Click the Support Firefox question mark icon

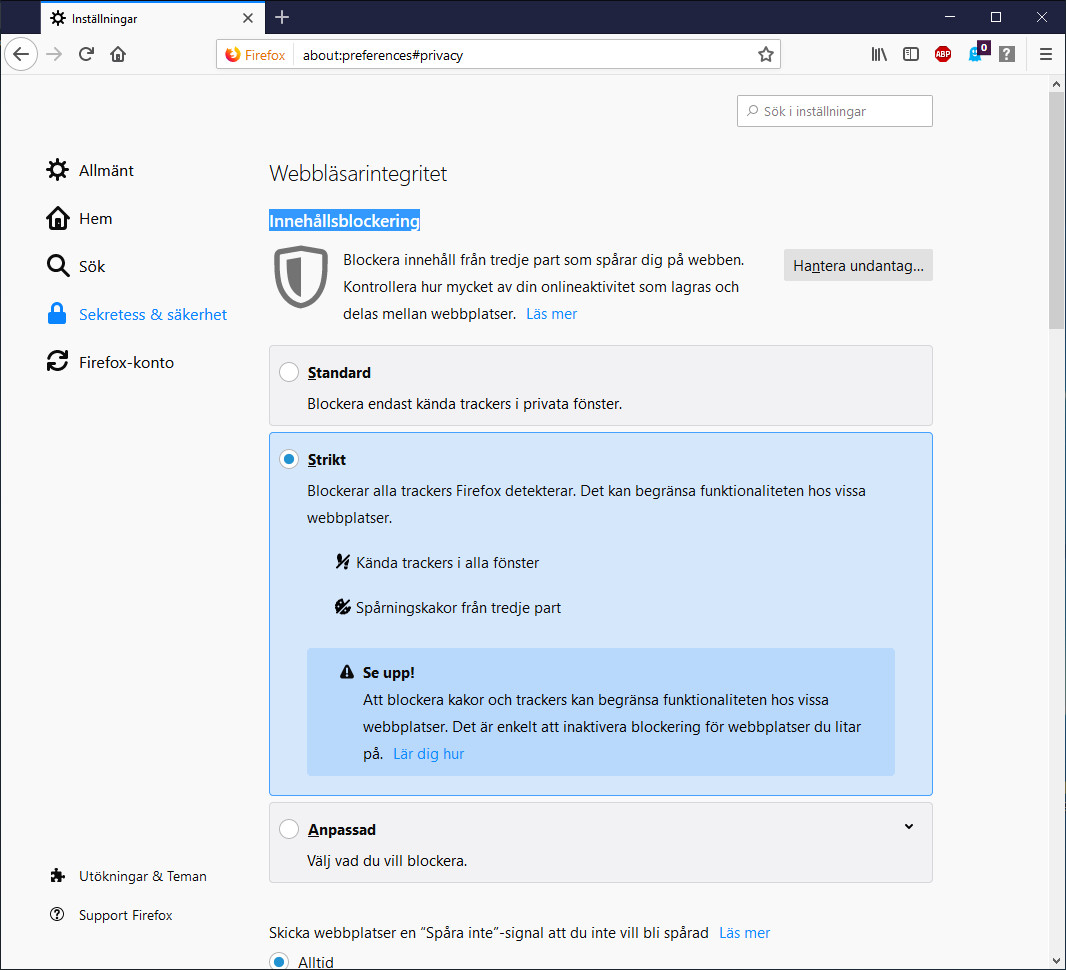(57, 915)
